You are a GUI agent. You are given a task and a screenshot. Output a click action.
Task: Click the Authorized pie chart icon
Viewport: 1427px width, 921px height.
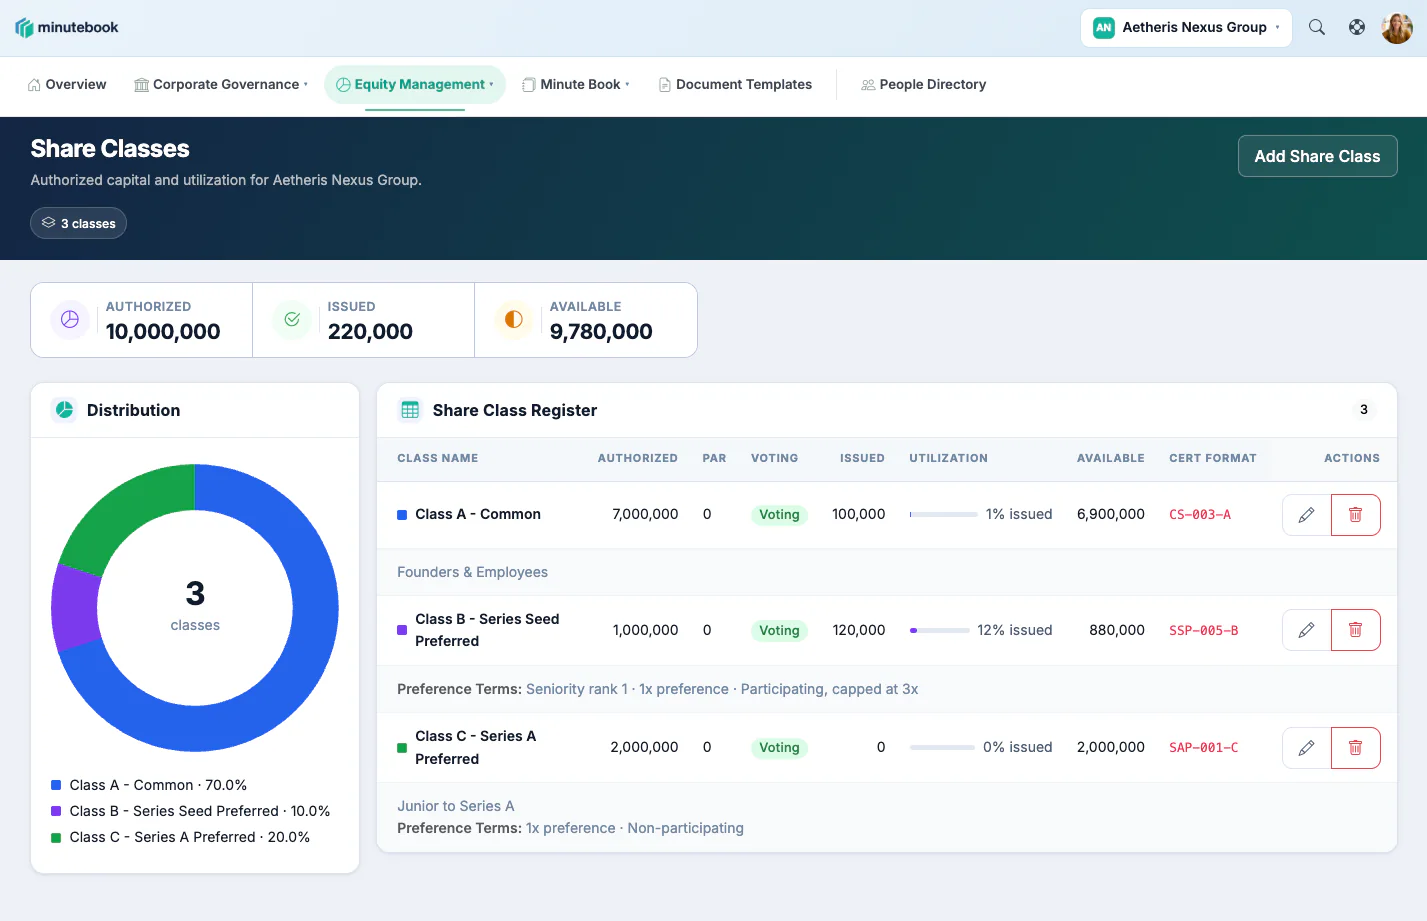click(x=70, y=320)
